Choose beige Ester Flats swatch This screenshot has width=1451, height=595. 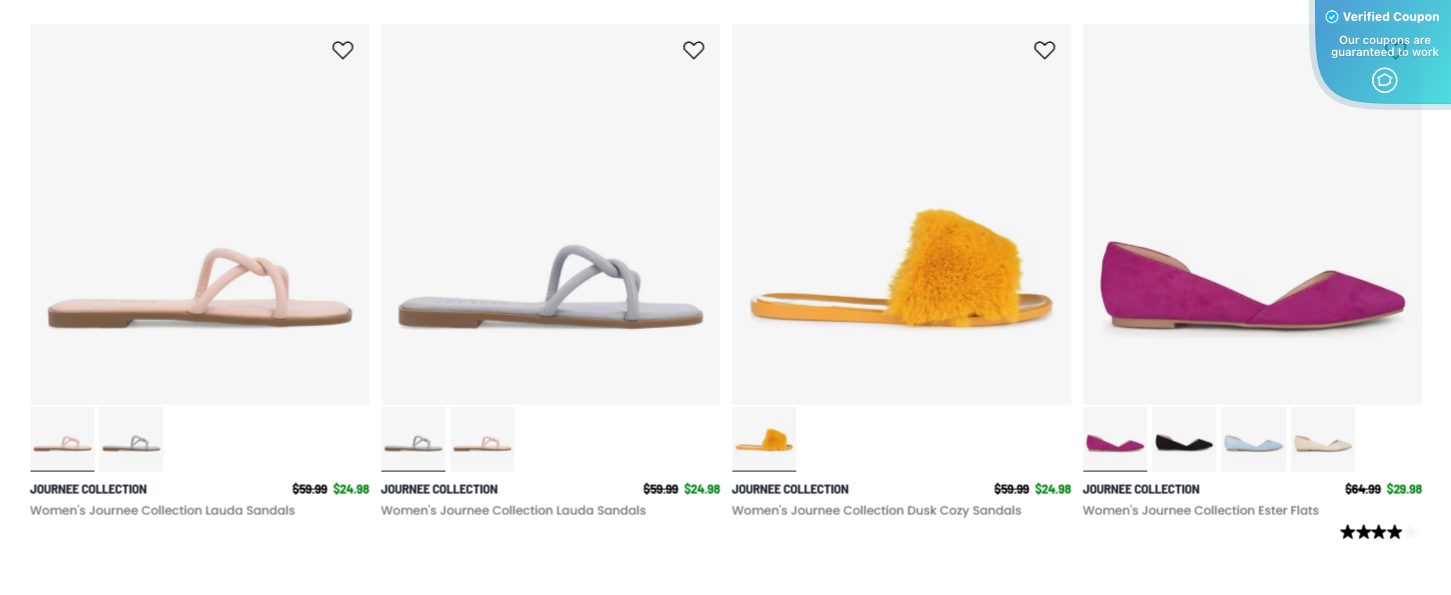[1323, 440]
